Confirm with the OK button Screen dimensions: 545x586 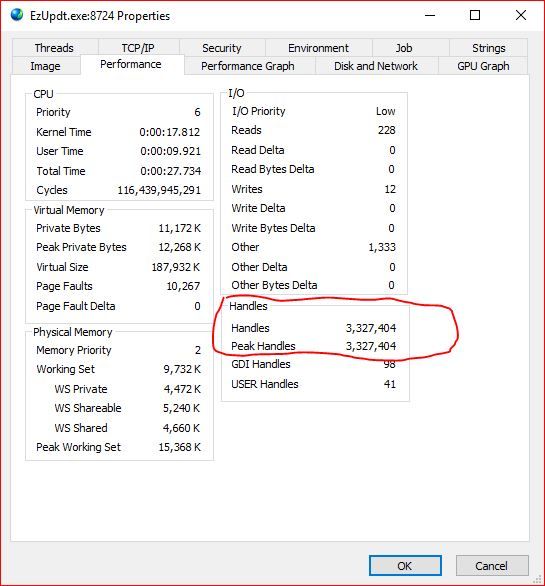(405, 565)
